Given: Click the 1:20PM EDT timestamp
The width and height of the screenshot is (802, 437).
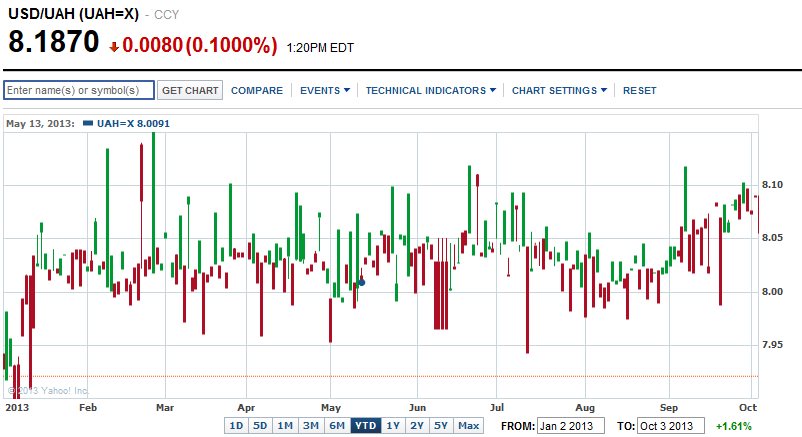Looking at the screenshot, I should pyautogui.click(x=320, y=48).
